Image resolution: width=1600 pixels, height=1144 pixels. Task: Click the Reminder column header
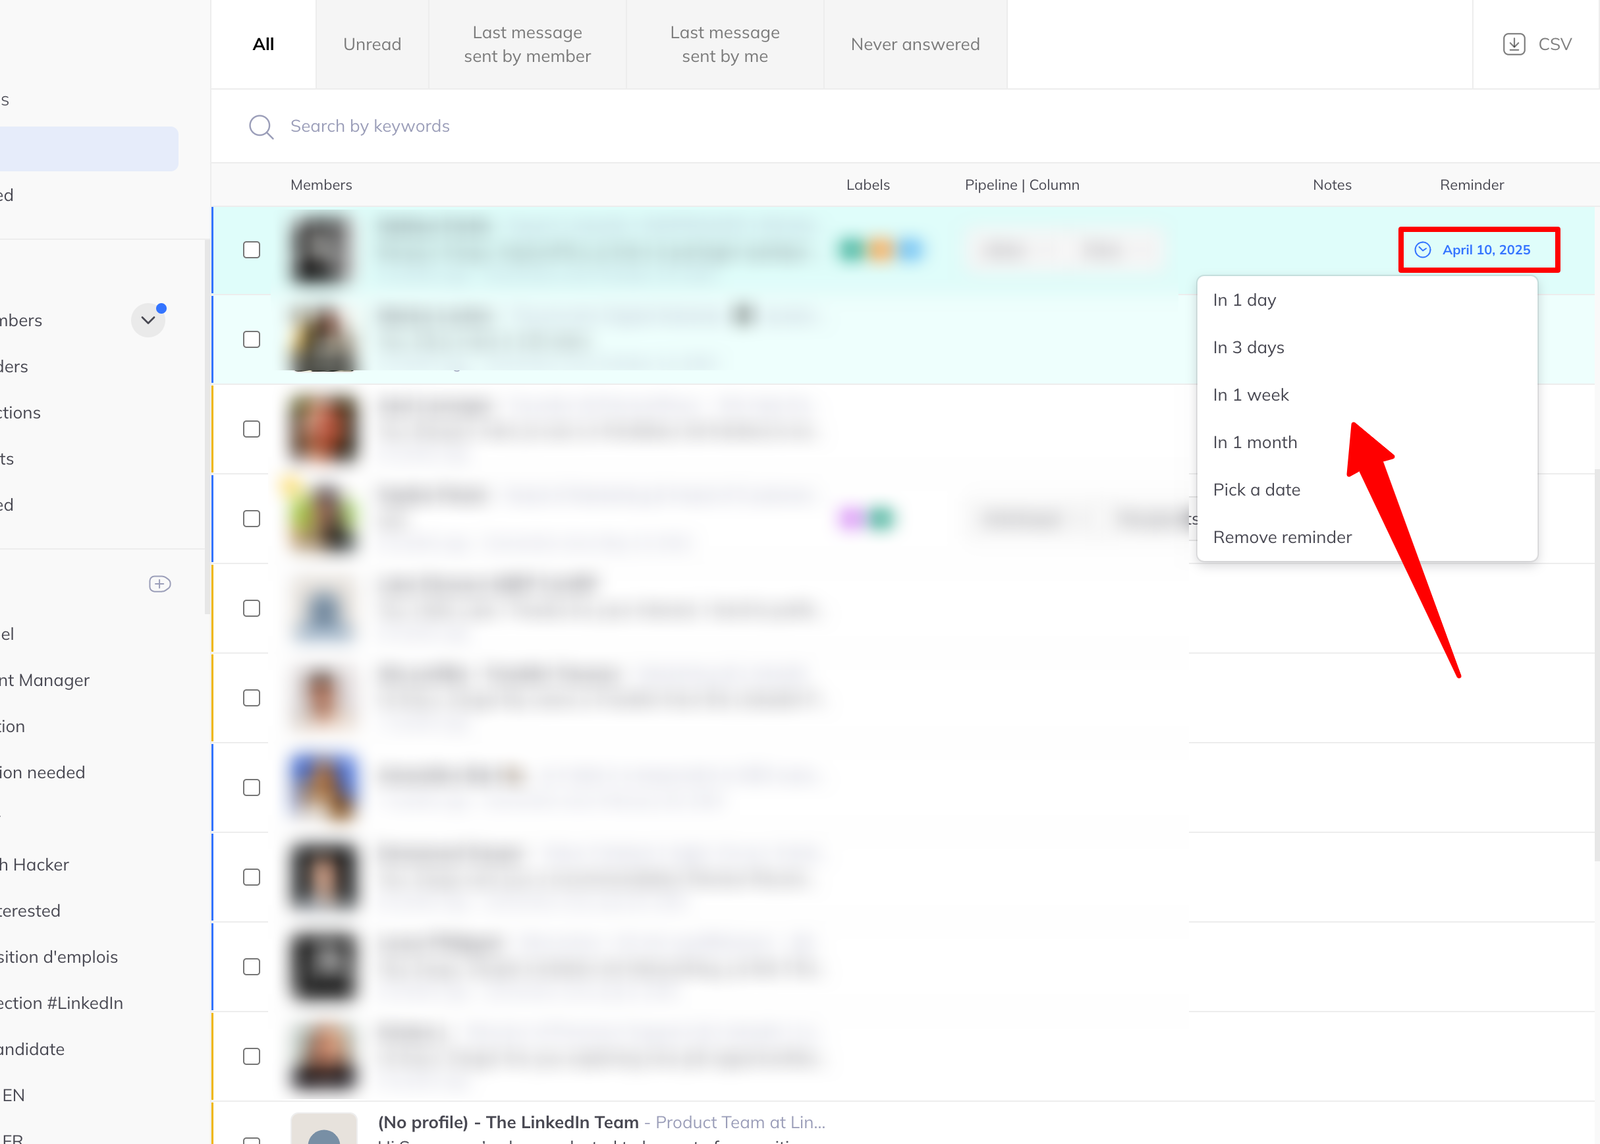[1472, 185]
